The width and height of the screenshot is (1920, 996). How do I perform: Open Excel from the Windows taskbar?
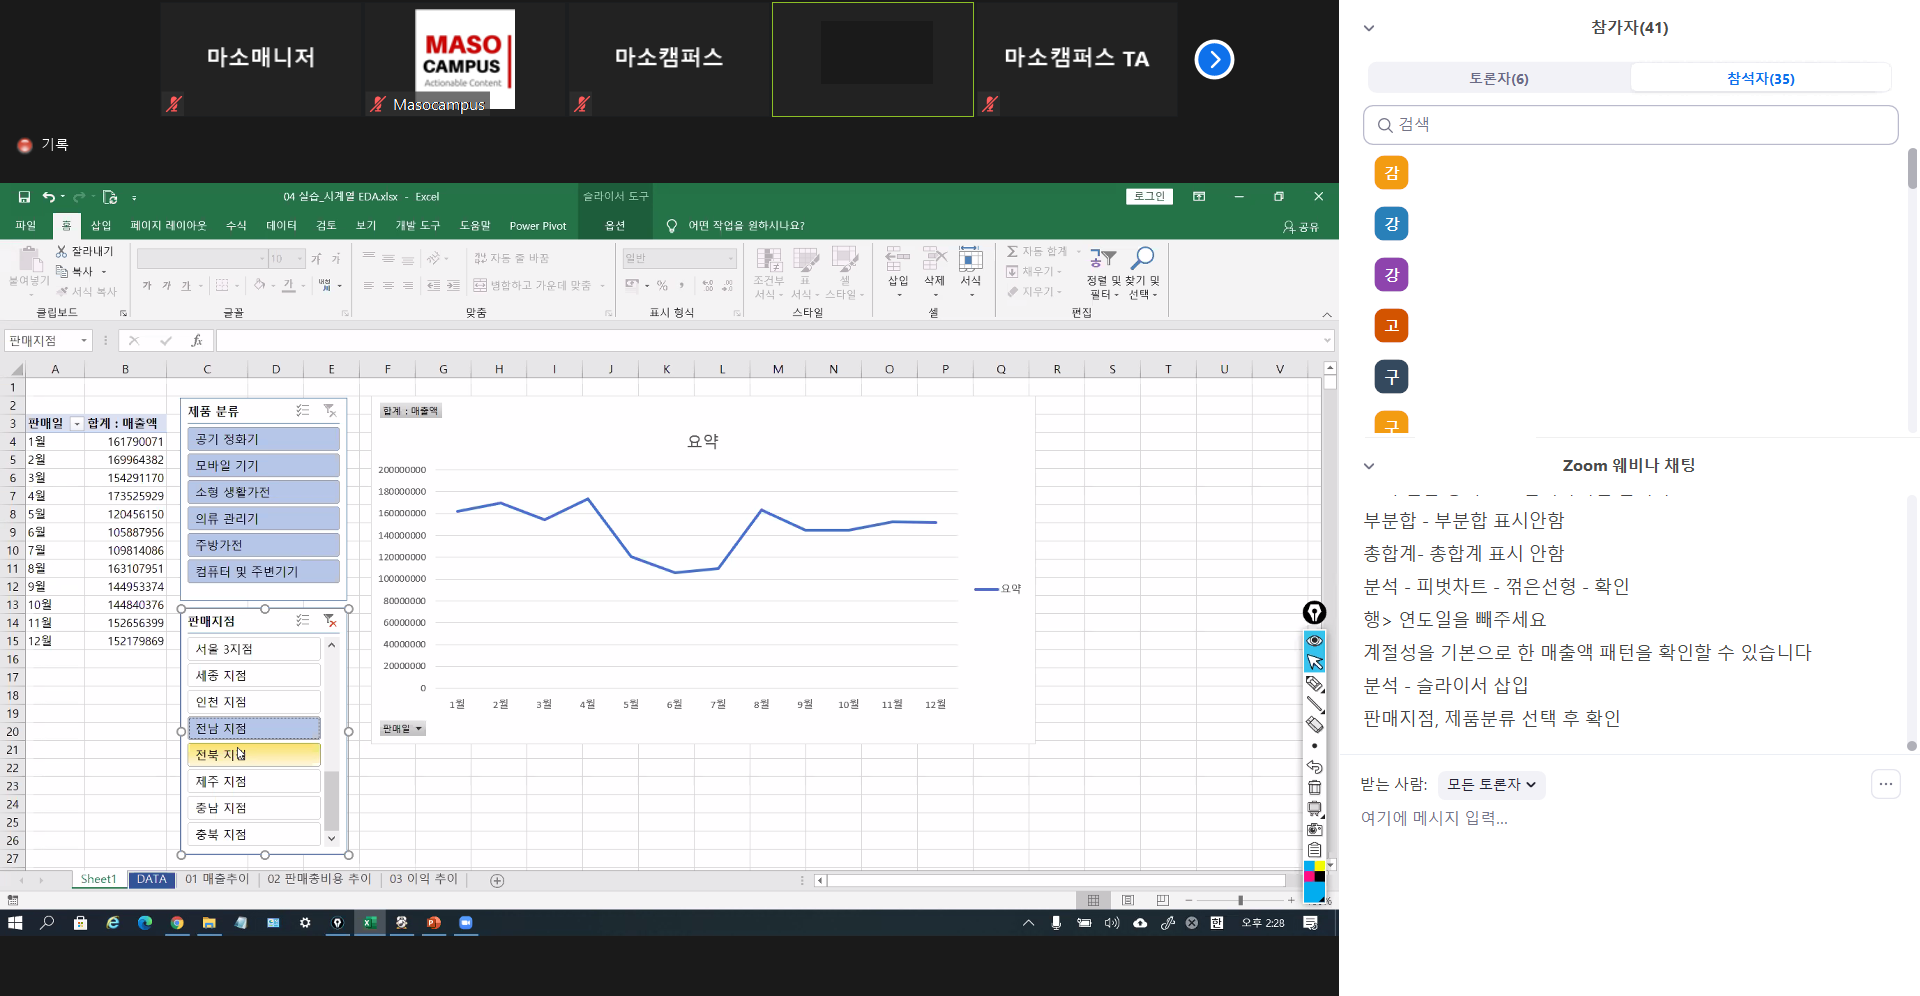point(369,923)
